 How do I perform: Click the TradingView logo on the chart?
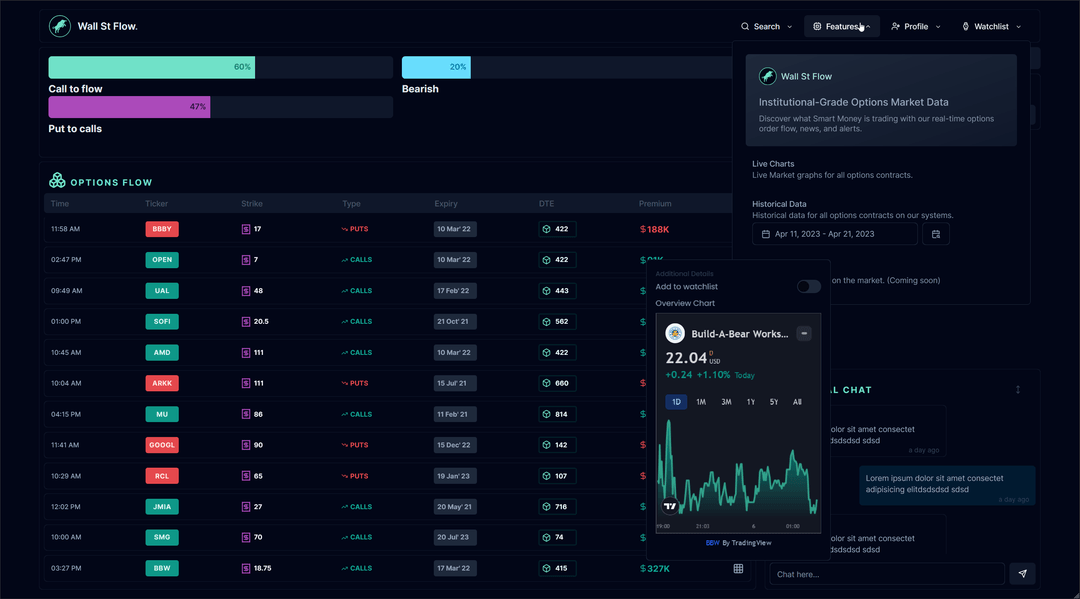click(x=670, y=506)
